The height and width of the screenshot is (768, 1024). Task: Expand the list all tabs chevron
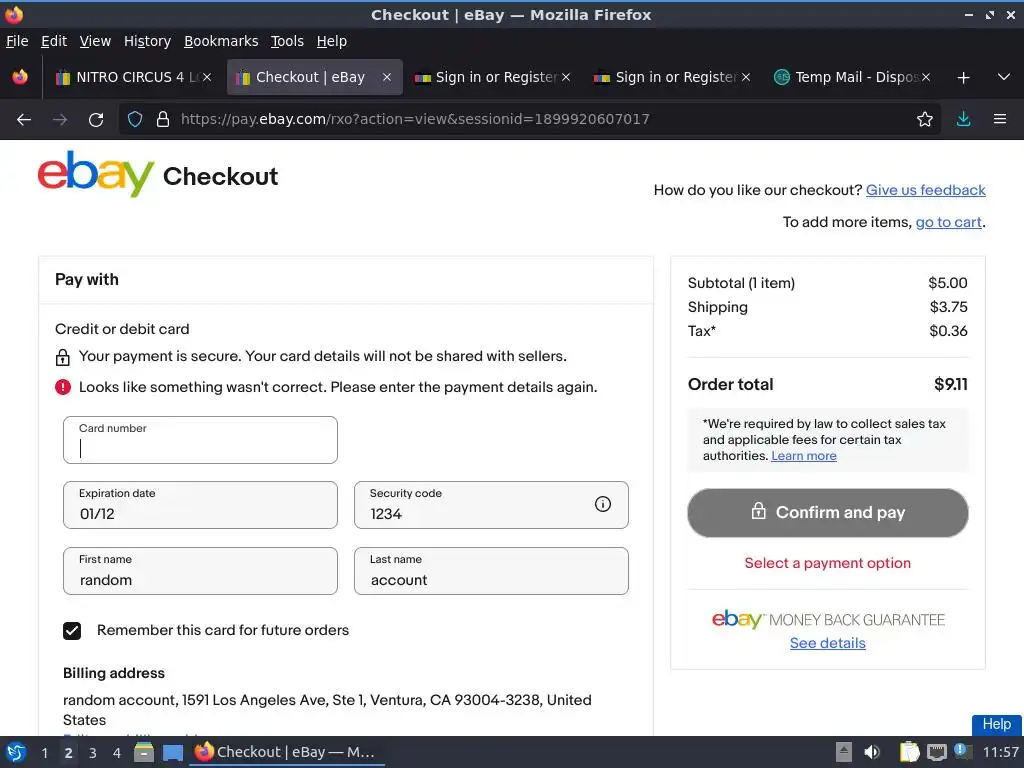tap(1004, 77)
